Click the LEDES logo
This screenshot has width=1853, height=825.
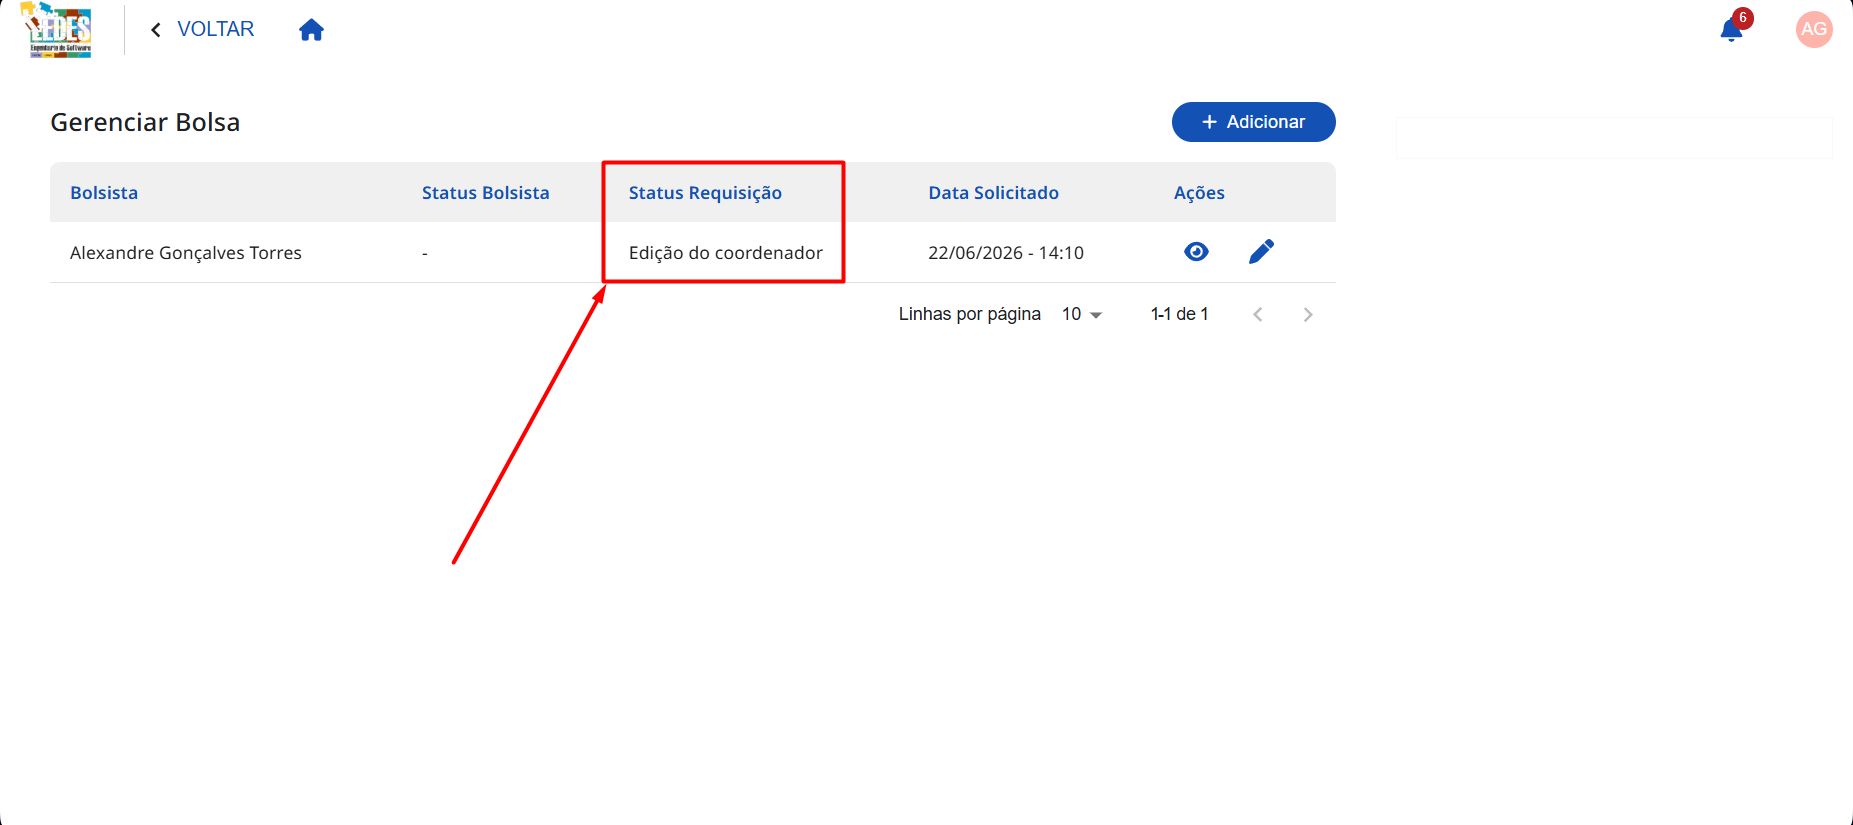(x=57, y=29)
